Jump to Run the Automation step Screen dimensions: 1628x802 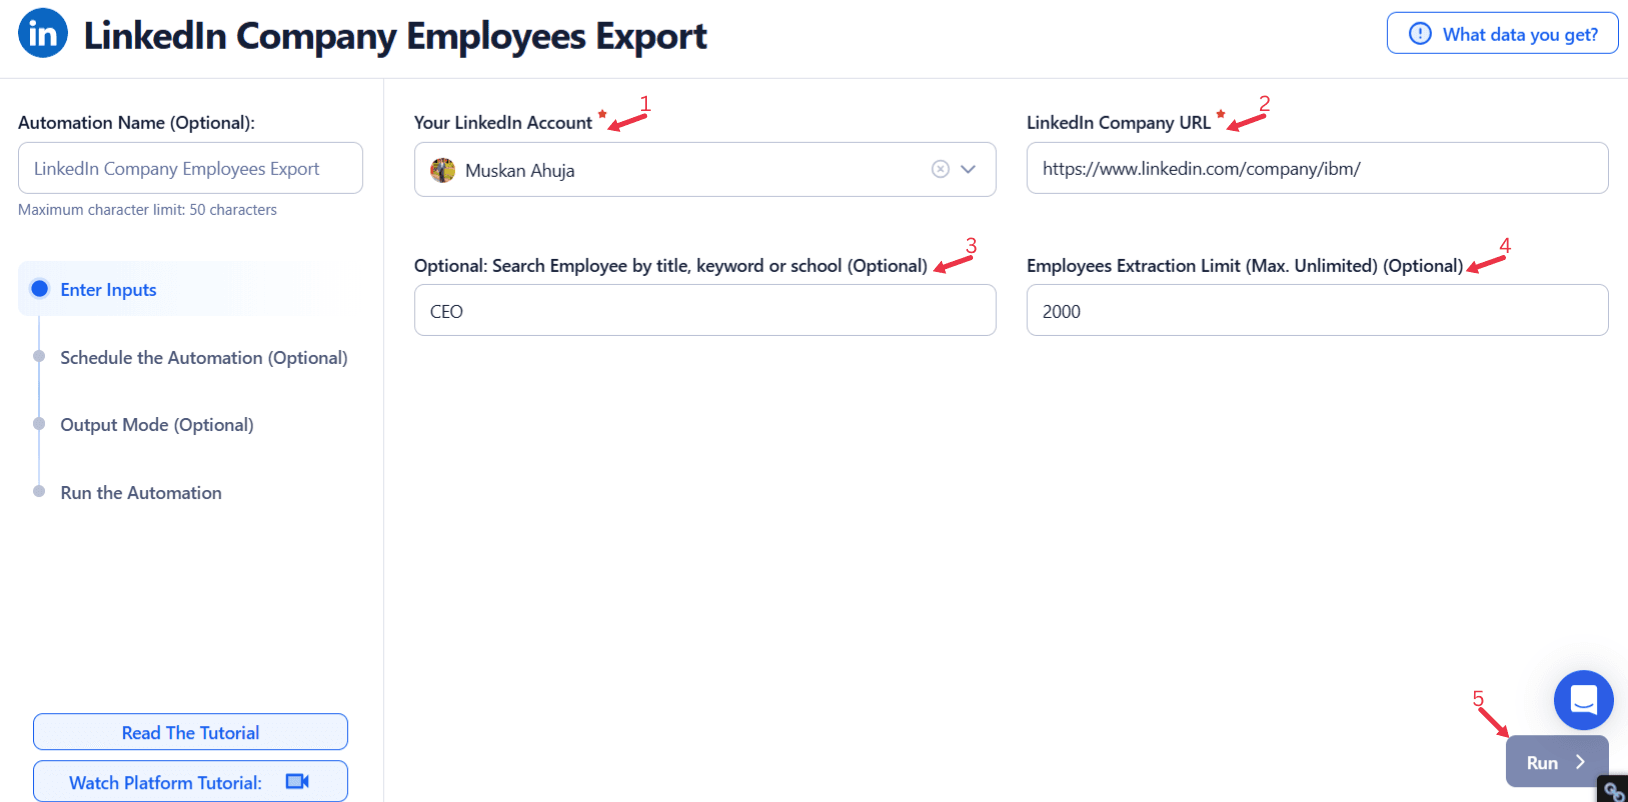point(141,493)
